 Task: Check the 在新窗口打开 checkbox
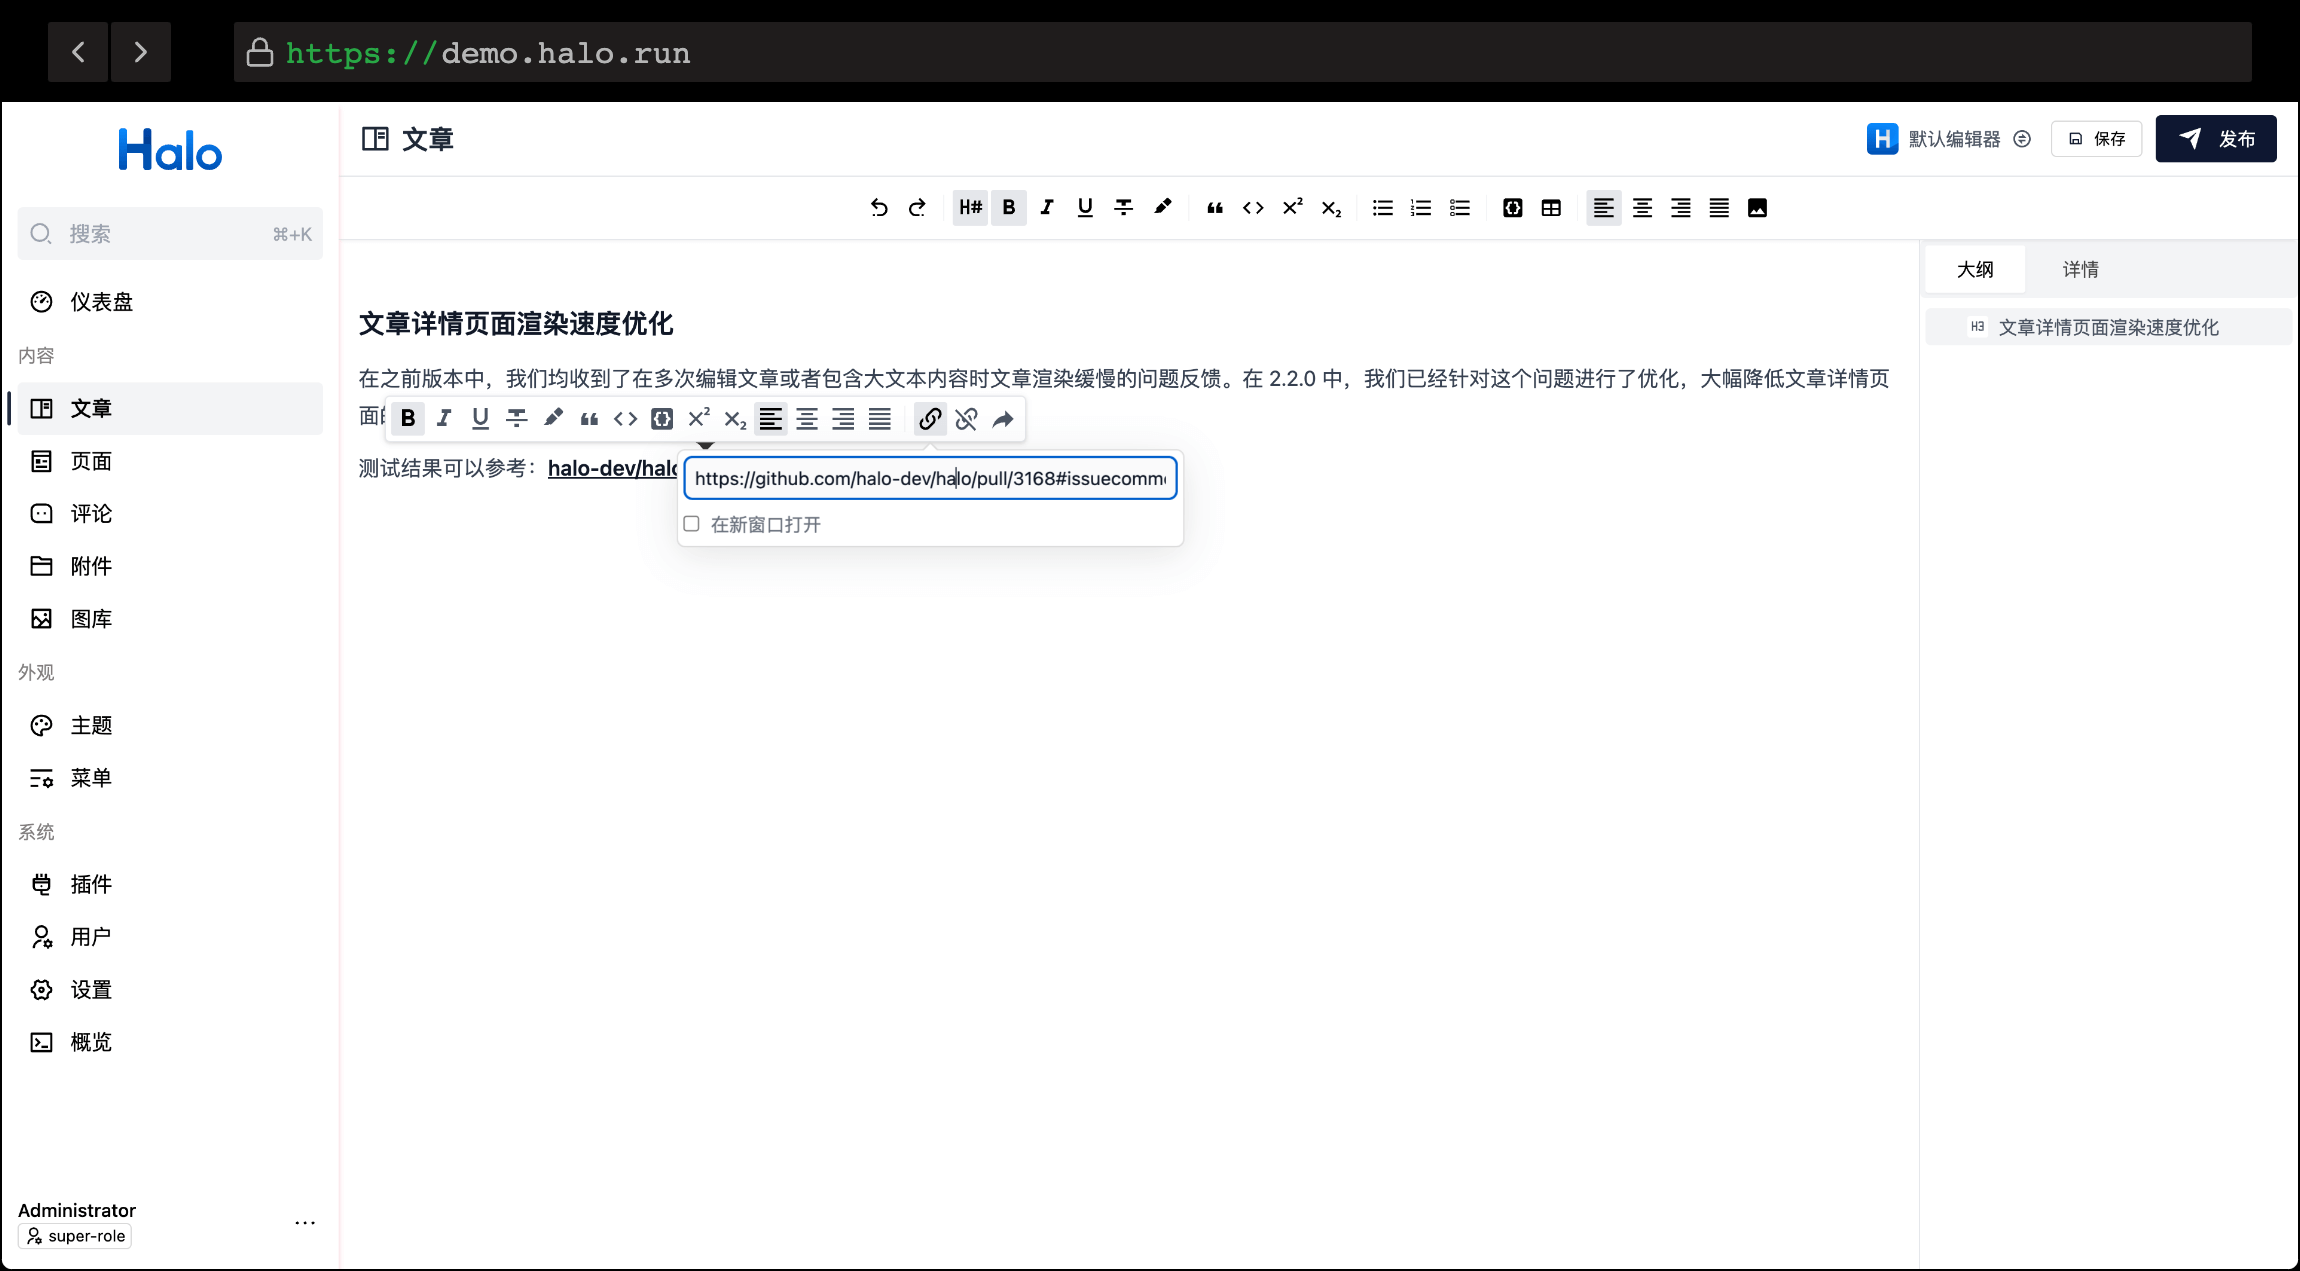coord(691,523)
